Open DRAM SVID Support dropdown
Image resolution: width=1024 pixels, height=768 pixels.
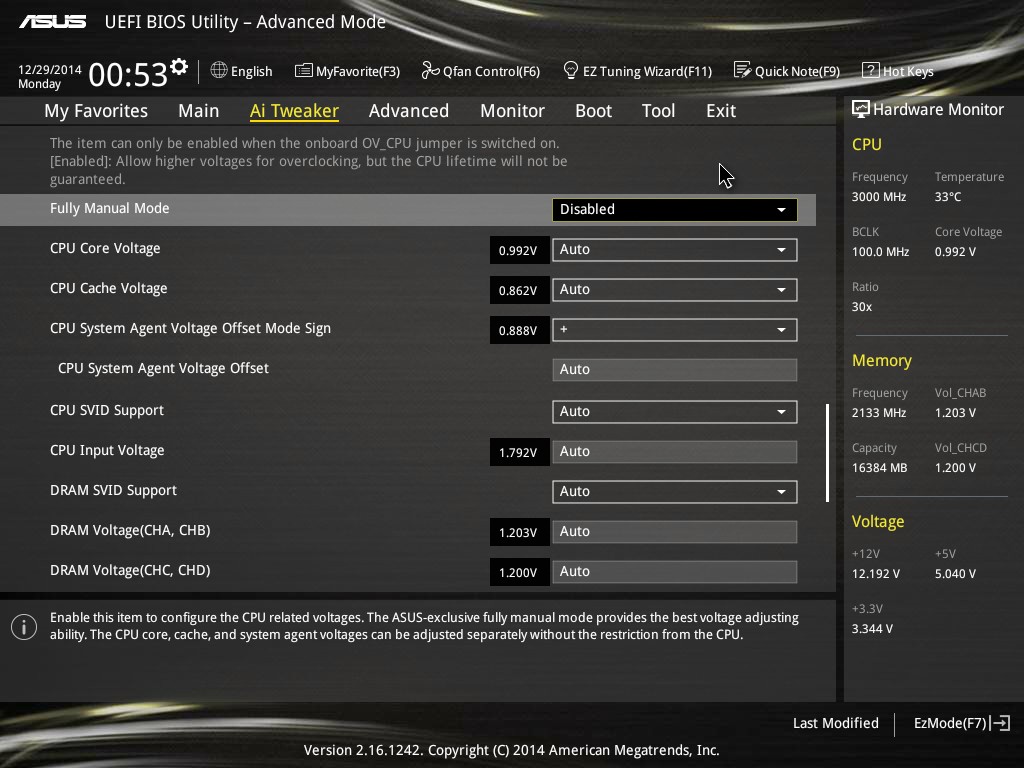675,492
